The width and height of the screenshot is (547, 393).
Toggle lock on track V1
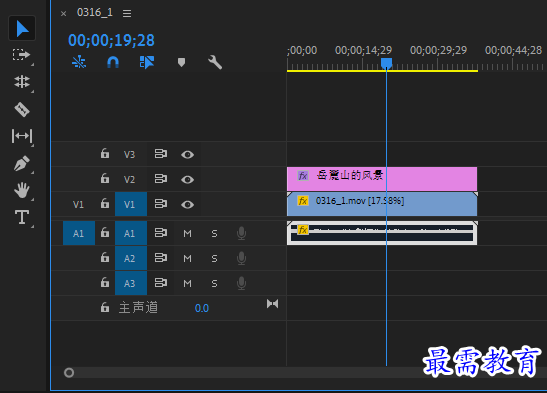click(x=105, y=203)
